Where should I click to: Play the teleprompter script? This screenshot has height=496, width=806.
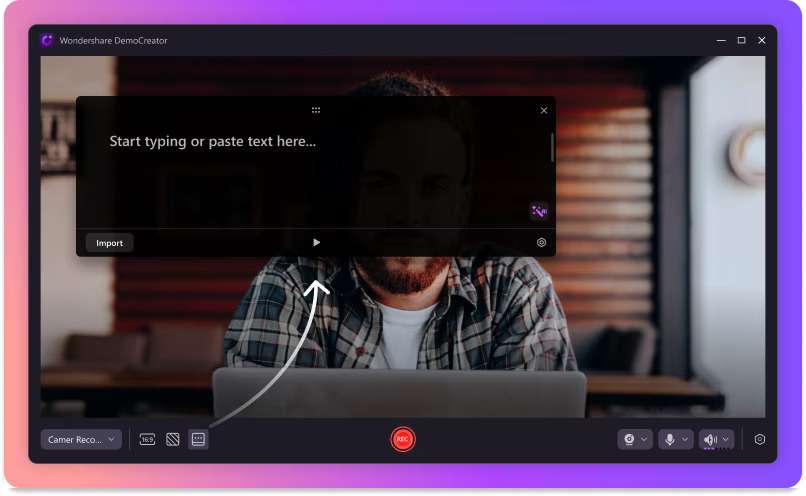click(x=317, y=243)
